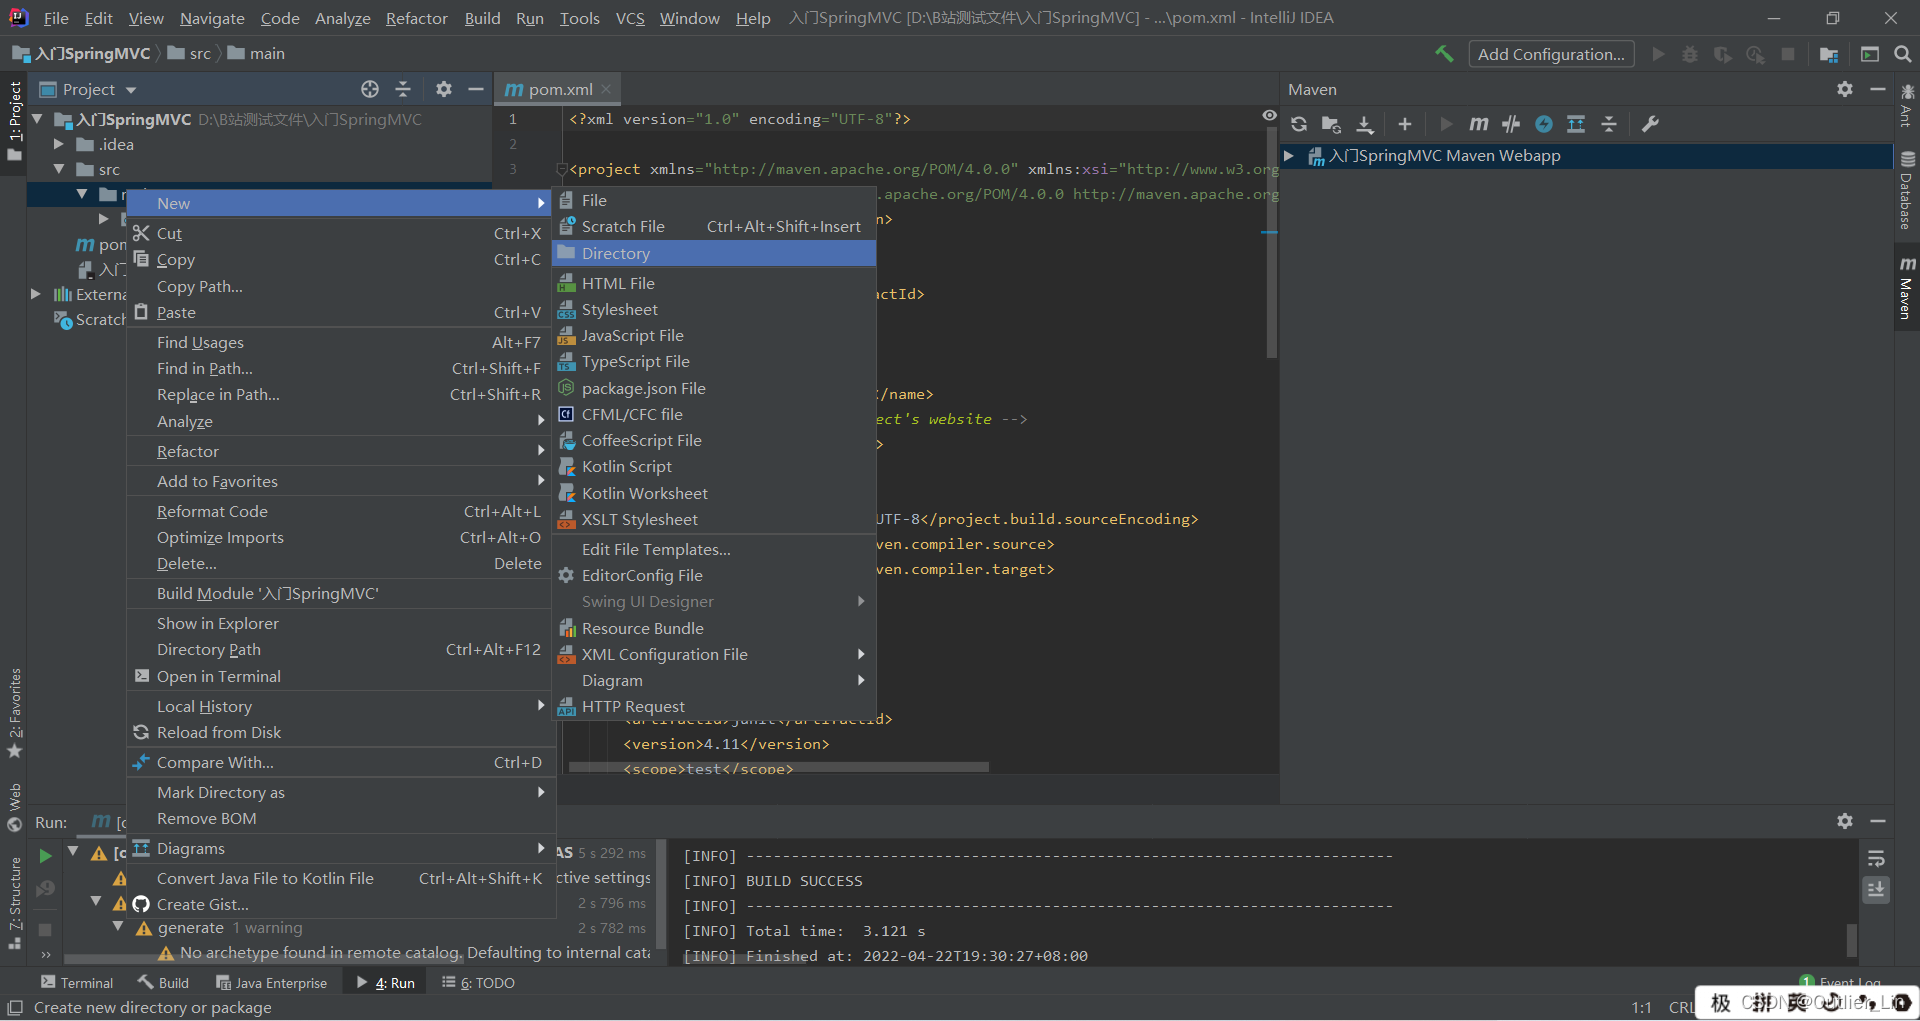This screenshot has width=1920, height=1021.
Task: Open Ant tool window tab
Action: coord(1907,106)
